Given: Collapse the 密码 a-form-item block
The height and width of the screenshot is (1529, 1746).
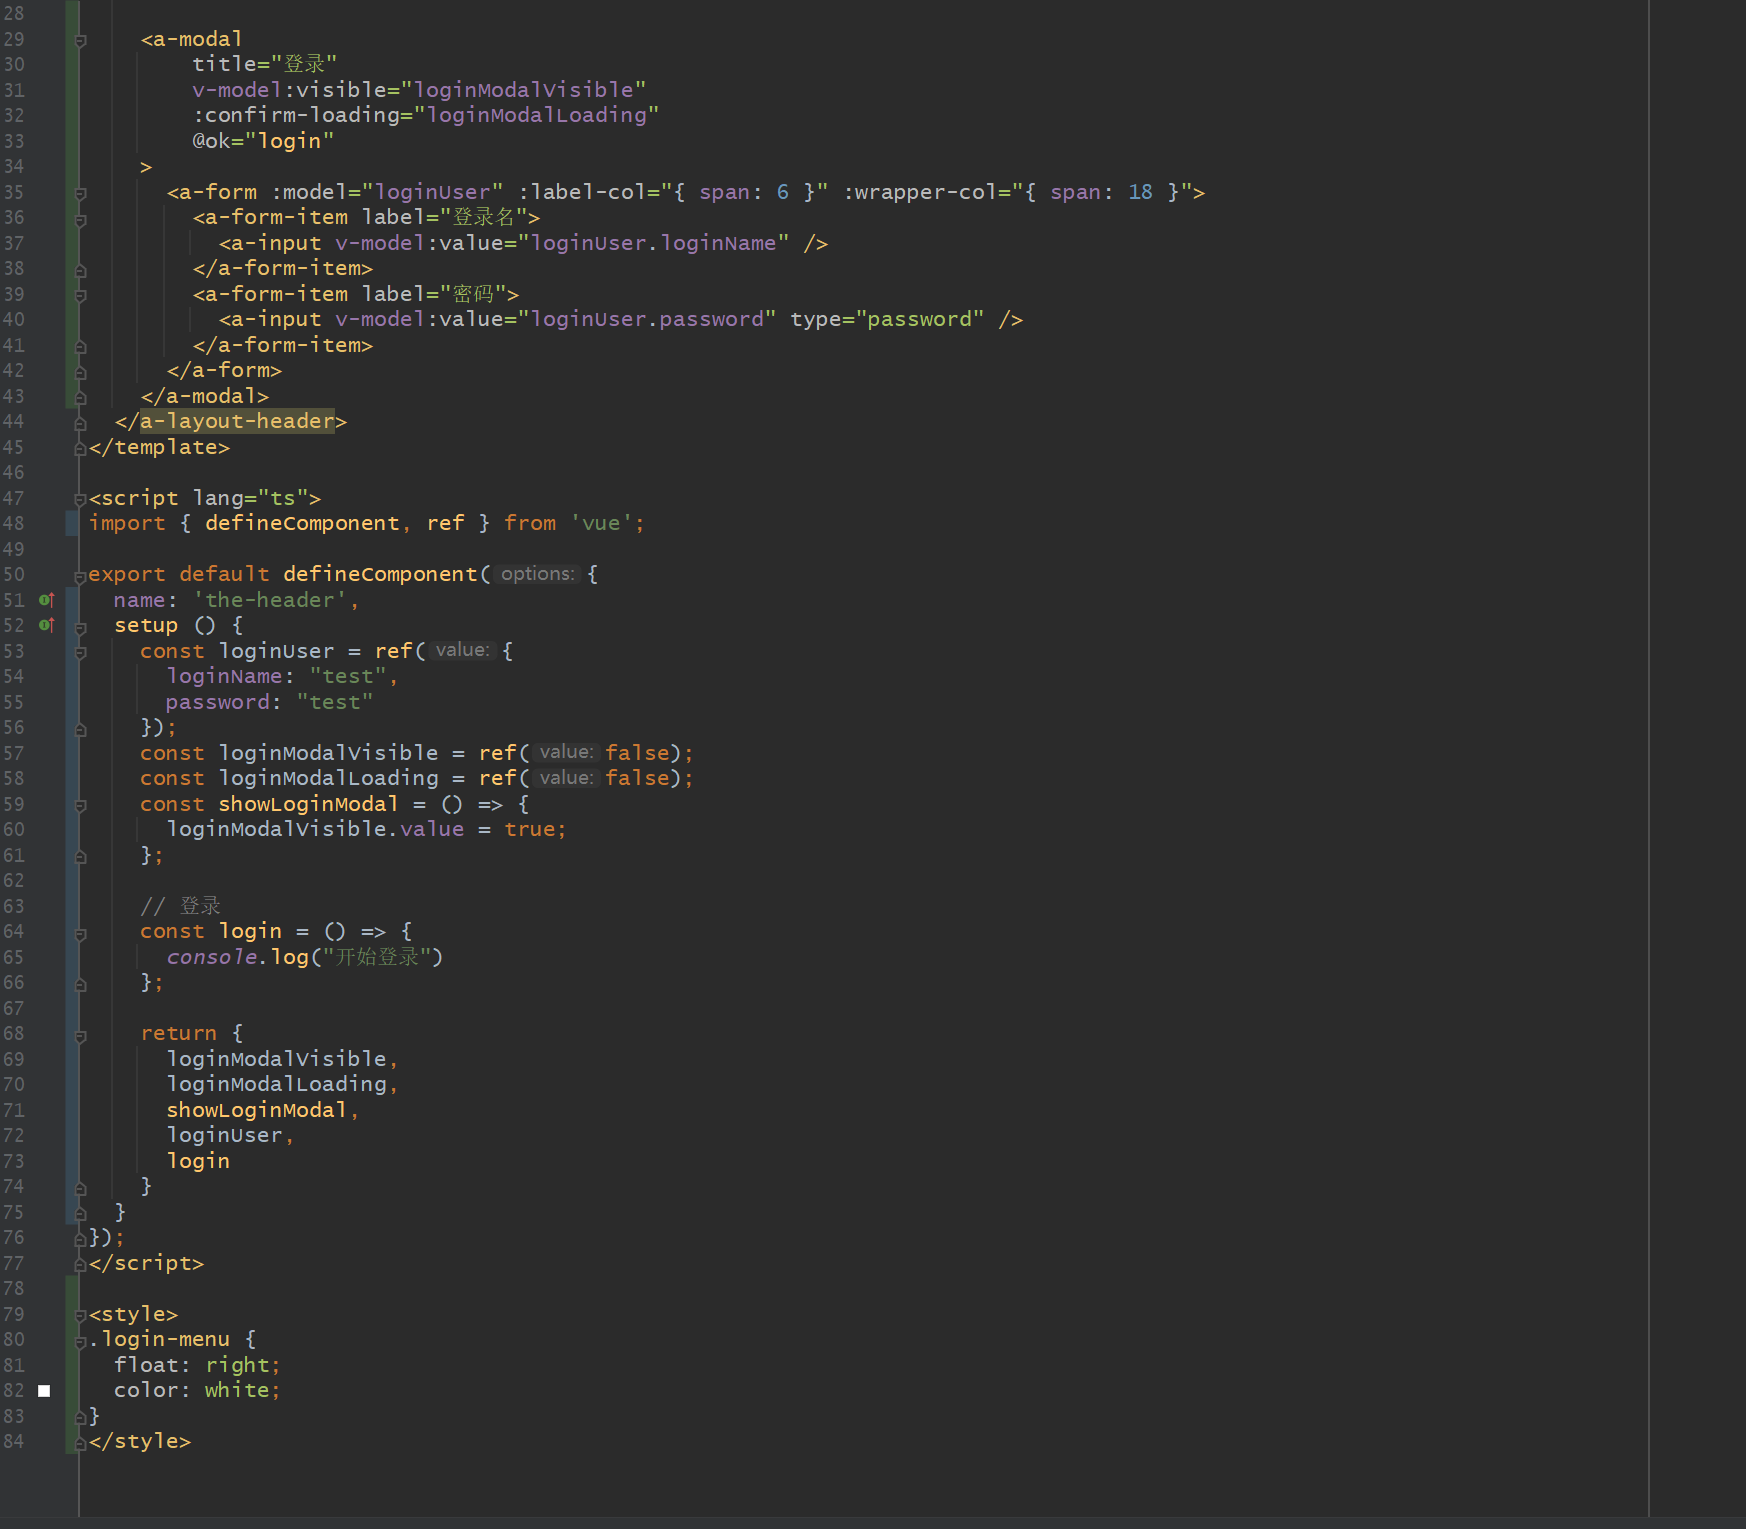Looking at the screenshot, I should pyautogui.click(x=81, y=295).
